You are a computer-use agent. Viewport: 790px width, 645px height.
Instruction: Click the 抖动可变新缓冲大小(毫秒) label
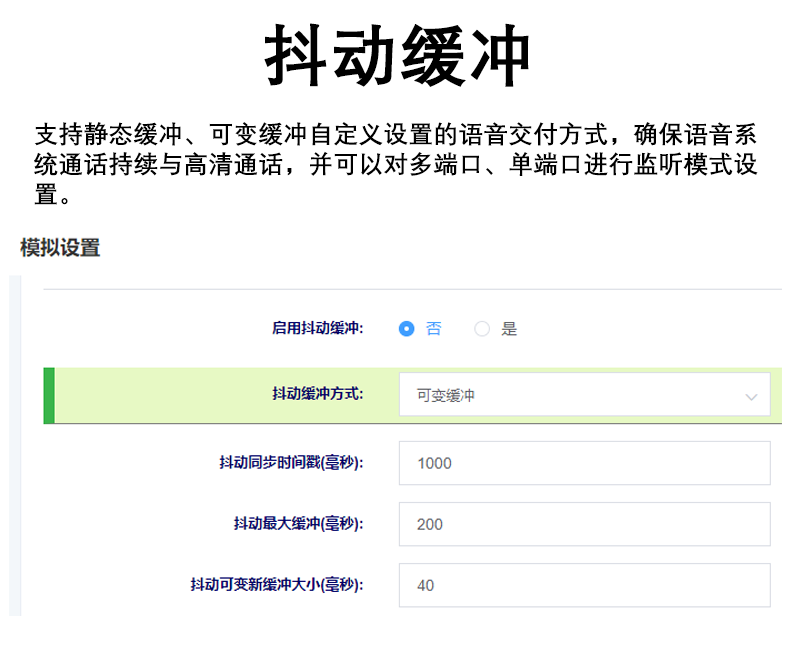pyautogui.click(x=277, y=584)
